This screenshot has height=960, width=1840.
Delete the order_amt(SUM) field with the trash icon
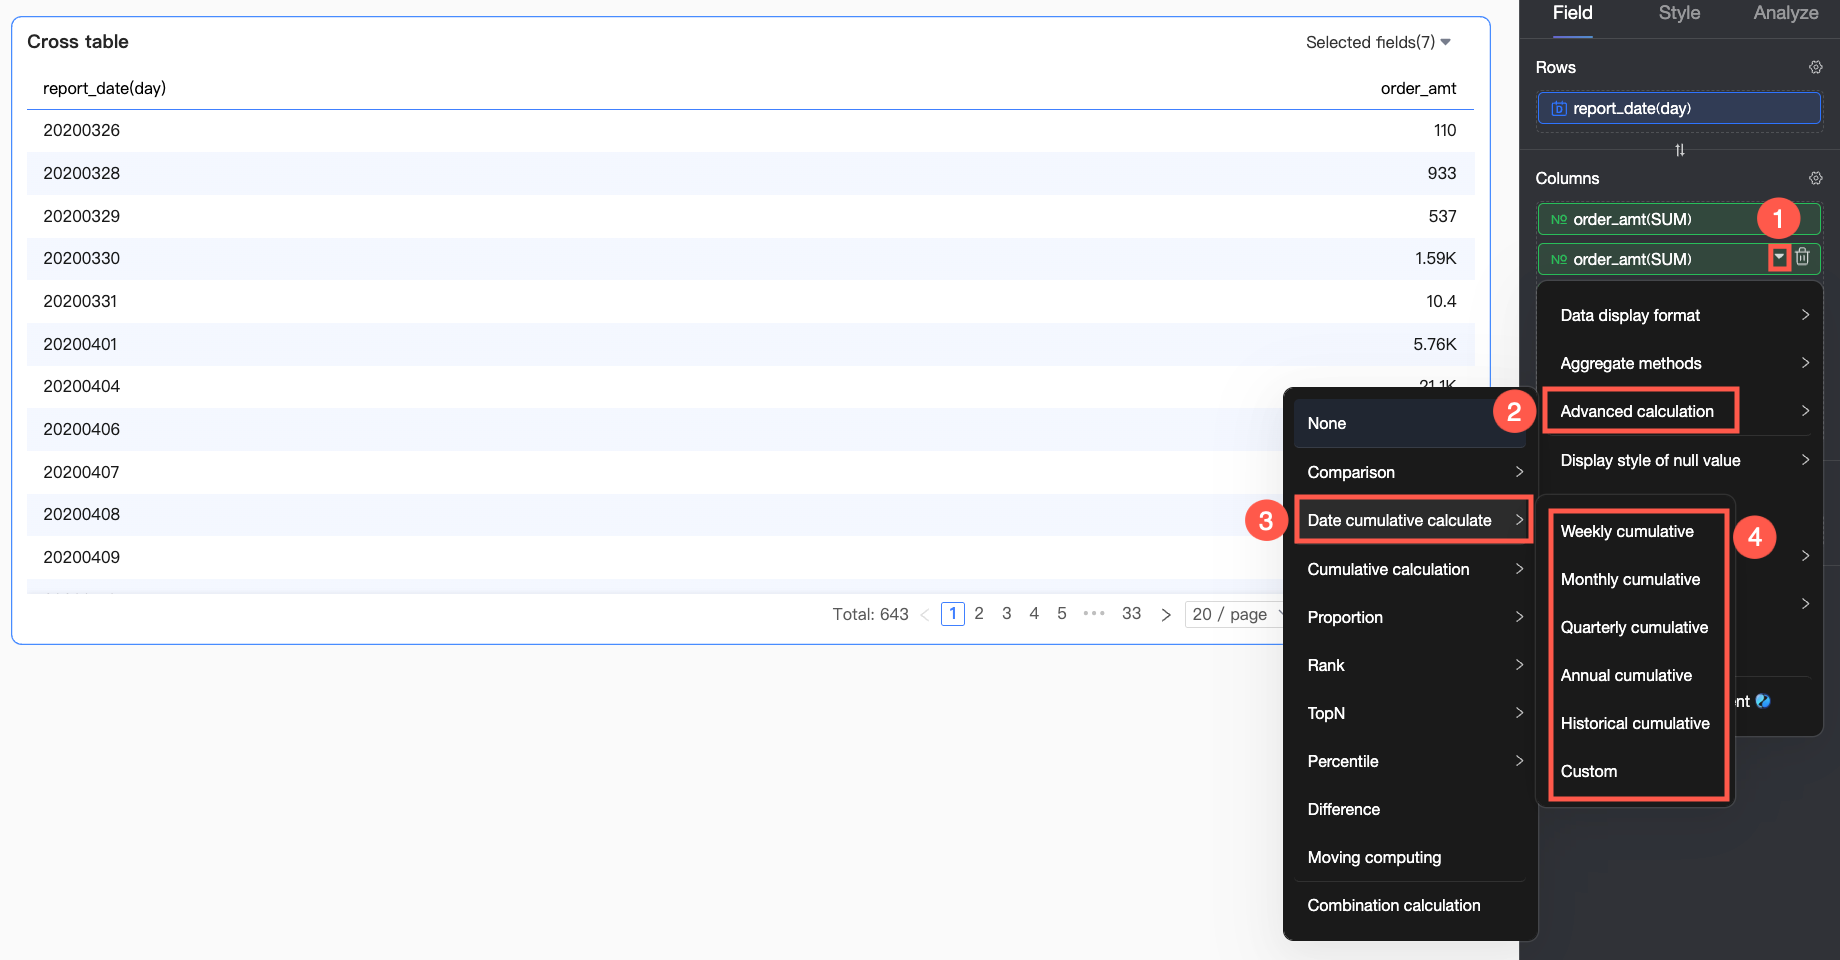1802,257
